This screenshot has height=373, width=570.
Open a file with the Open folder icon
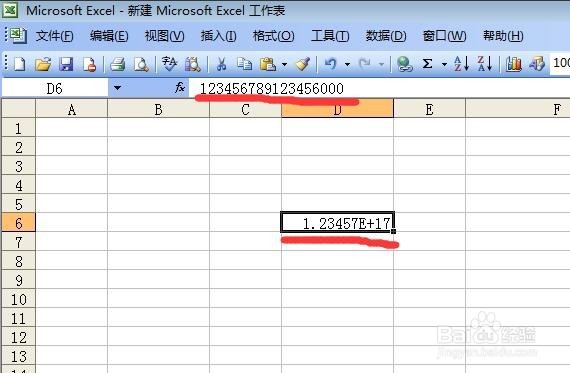[43, 64]
